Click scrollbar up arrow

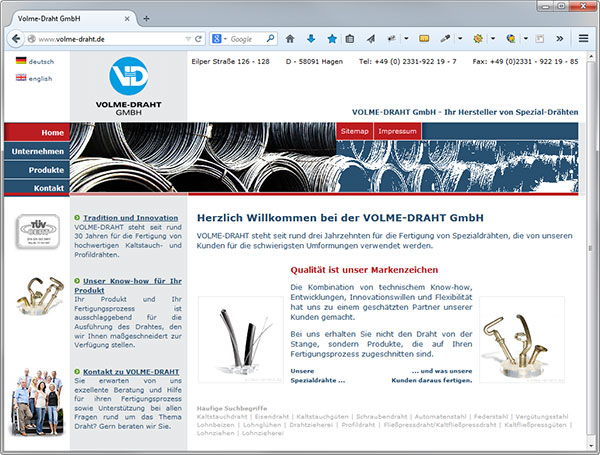[590, 56]
